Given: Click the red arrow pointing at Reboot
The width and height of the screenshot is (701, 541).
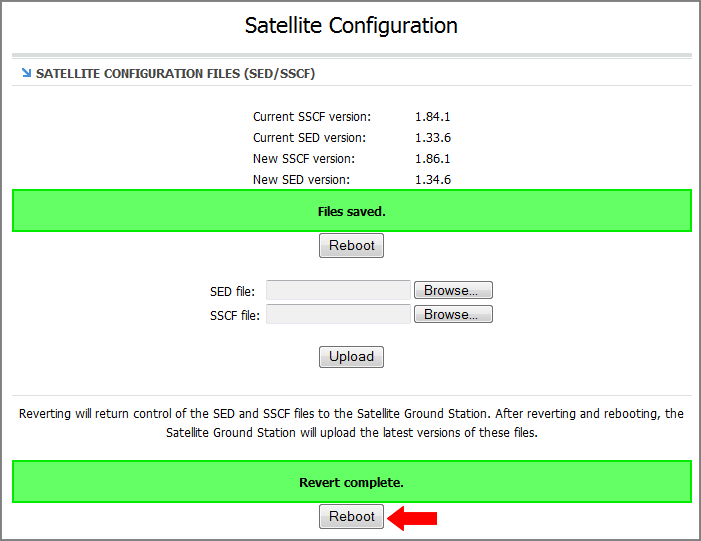Looking at the screenshot, I should click(x=413, y=517).
